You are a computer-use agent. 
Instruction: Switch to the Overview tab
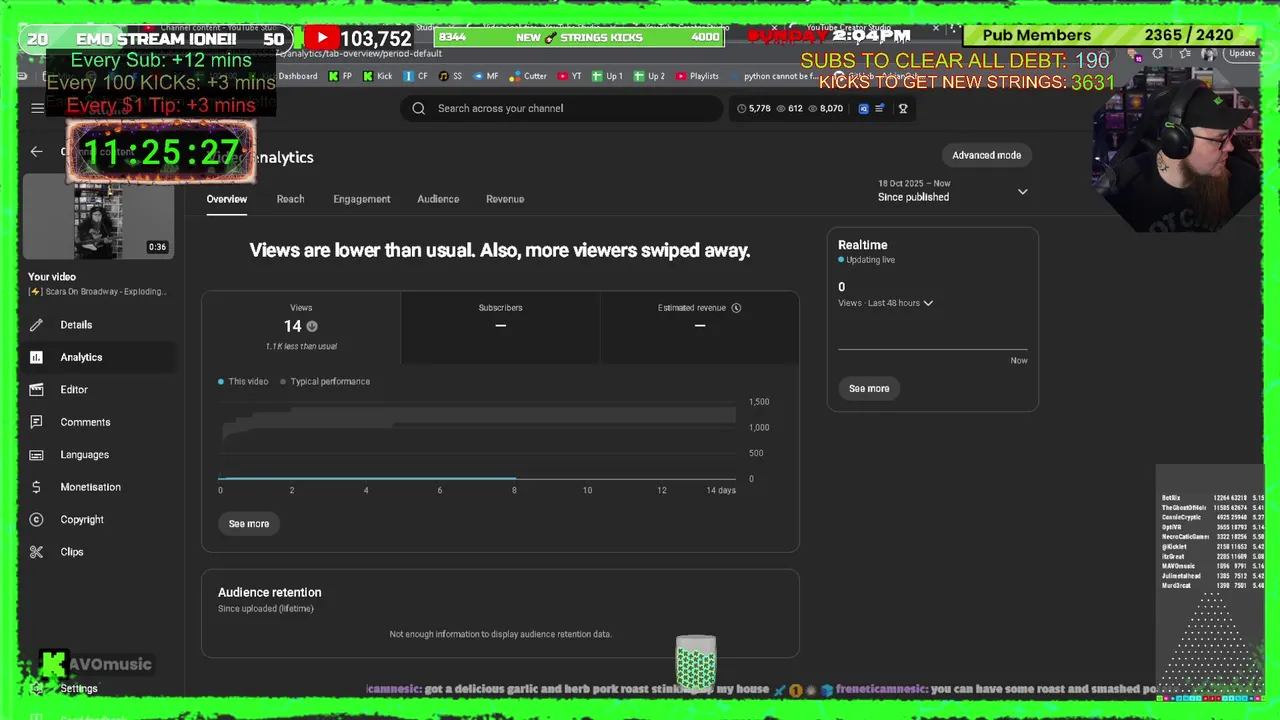[227, 199]
